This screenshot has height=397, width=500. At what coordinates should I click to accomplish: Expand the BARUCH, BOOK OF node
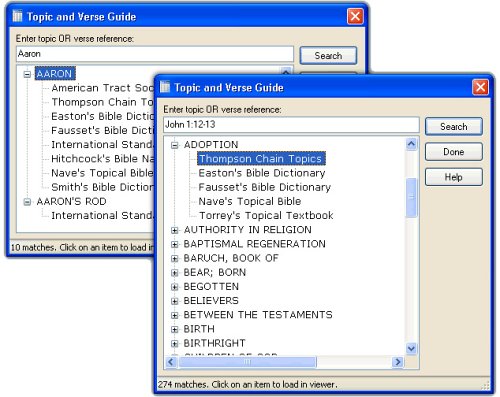point(174,258)
